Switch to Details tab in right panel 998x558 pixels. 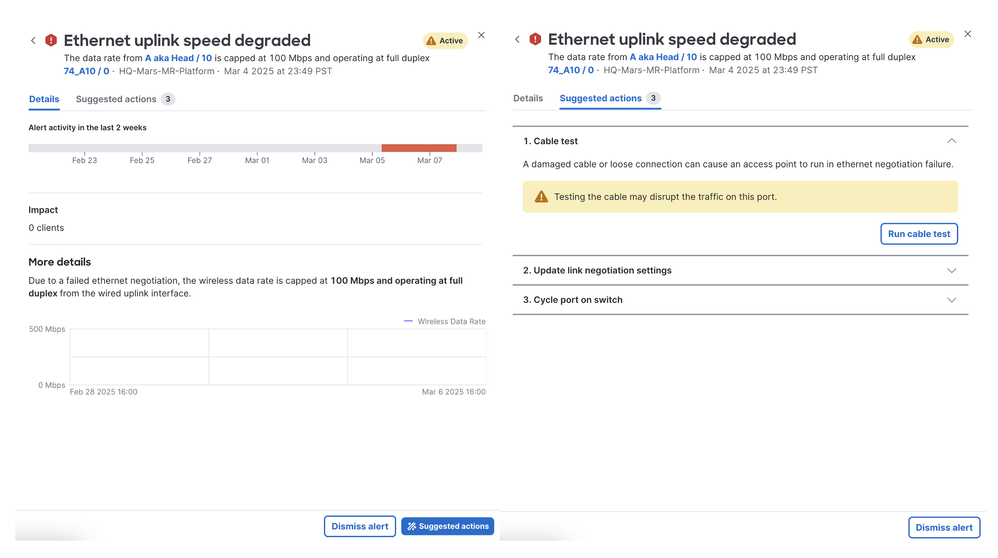point(528,99)
